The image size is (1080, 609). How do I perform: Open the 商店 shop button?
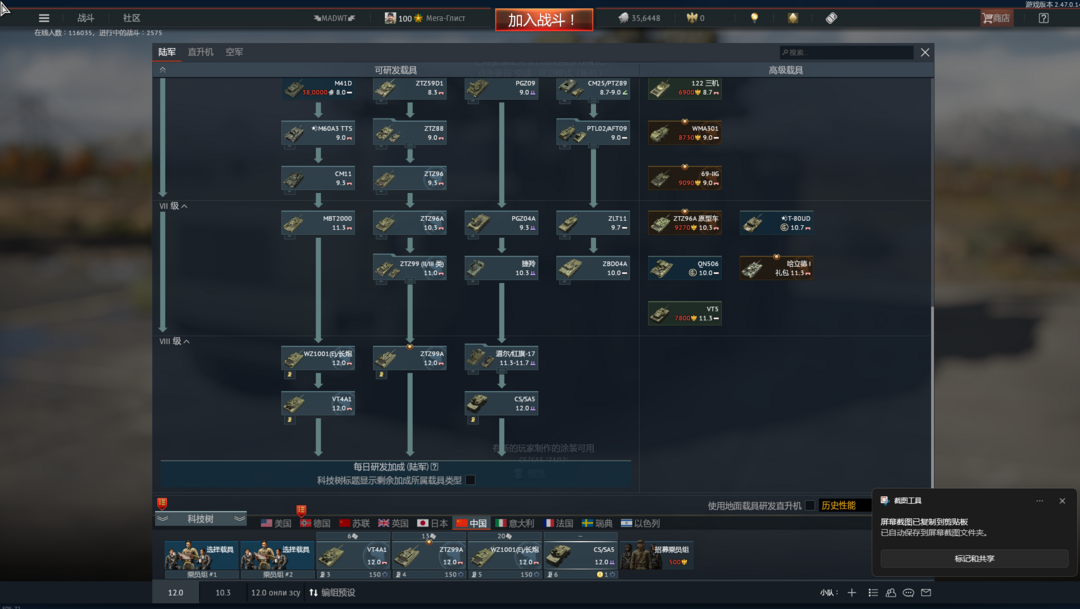point(997,18)
